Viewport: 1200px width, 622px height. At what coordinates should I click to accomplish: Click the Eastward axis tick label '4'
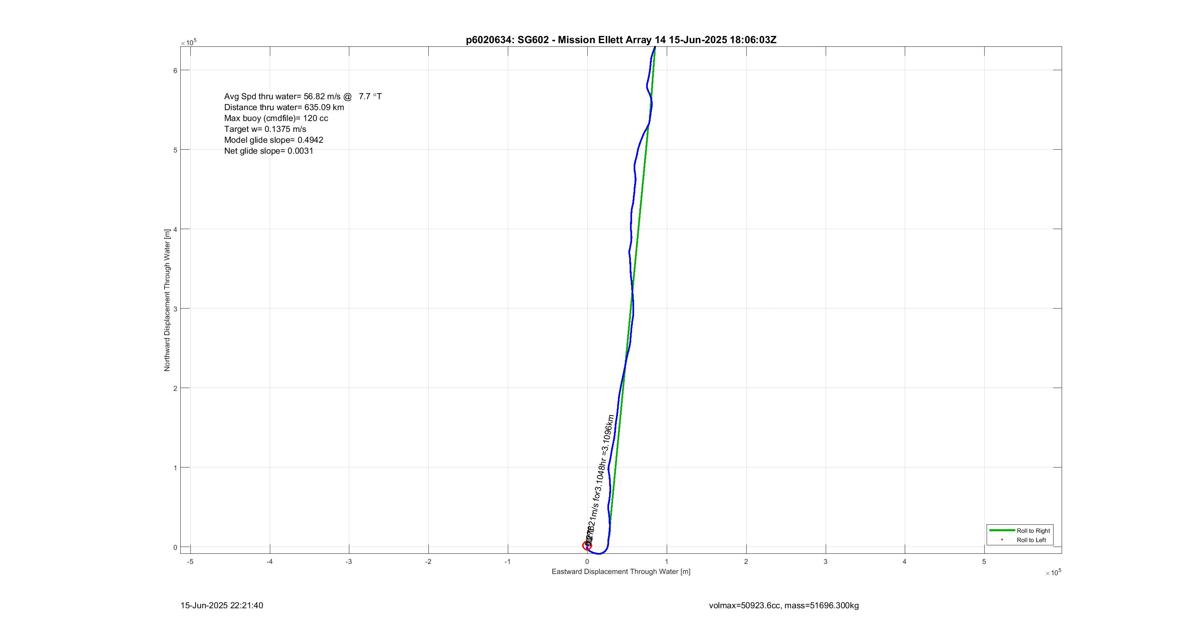905,562
